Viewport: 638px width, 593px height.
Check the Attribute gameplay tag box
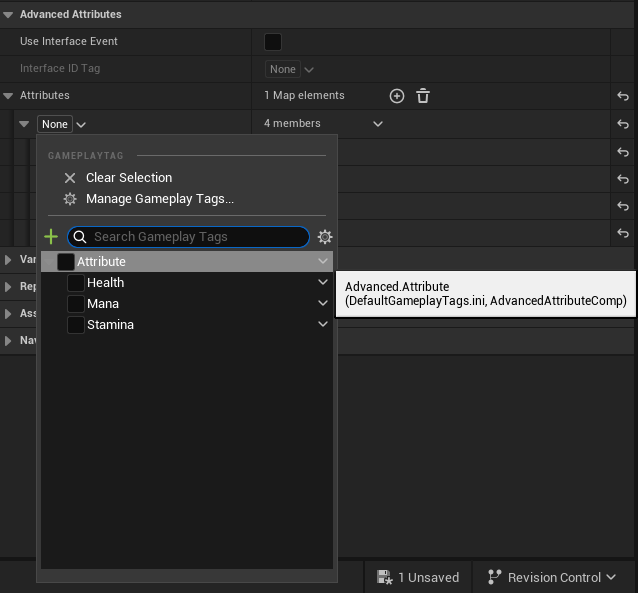click(x=66, y=262)
